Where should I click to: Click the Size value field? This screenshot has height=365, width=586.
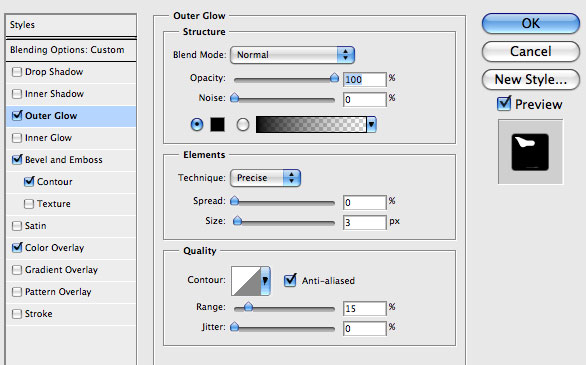[364, 223]
